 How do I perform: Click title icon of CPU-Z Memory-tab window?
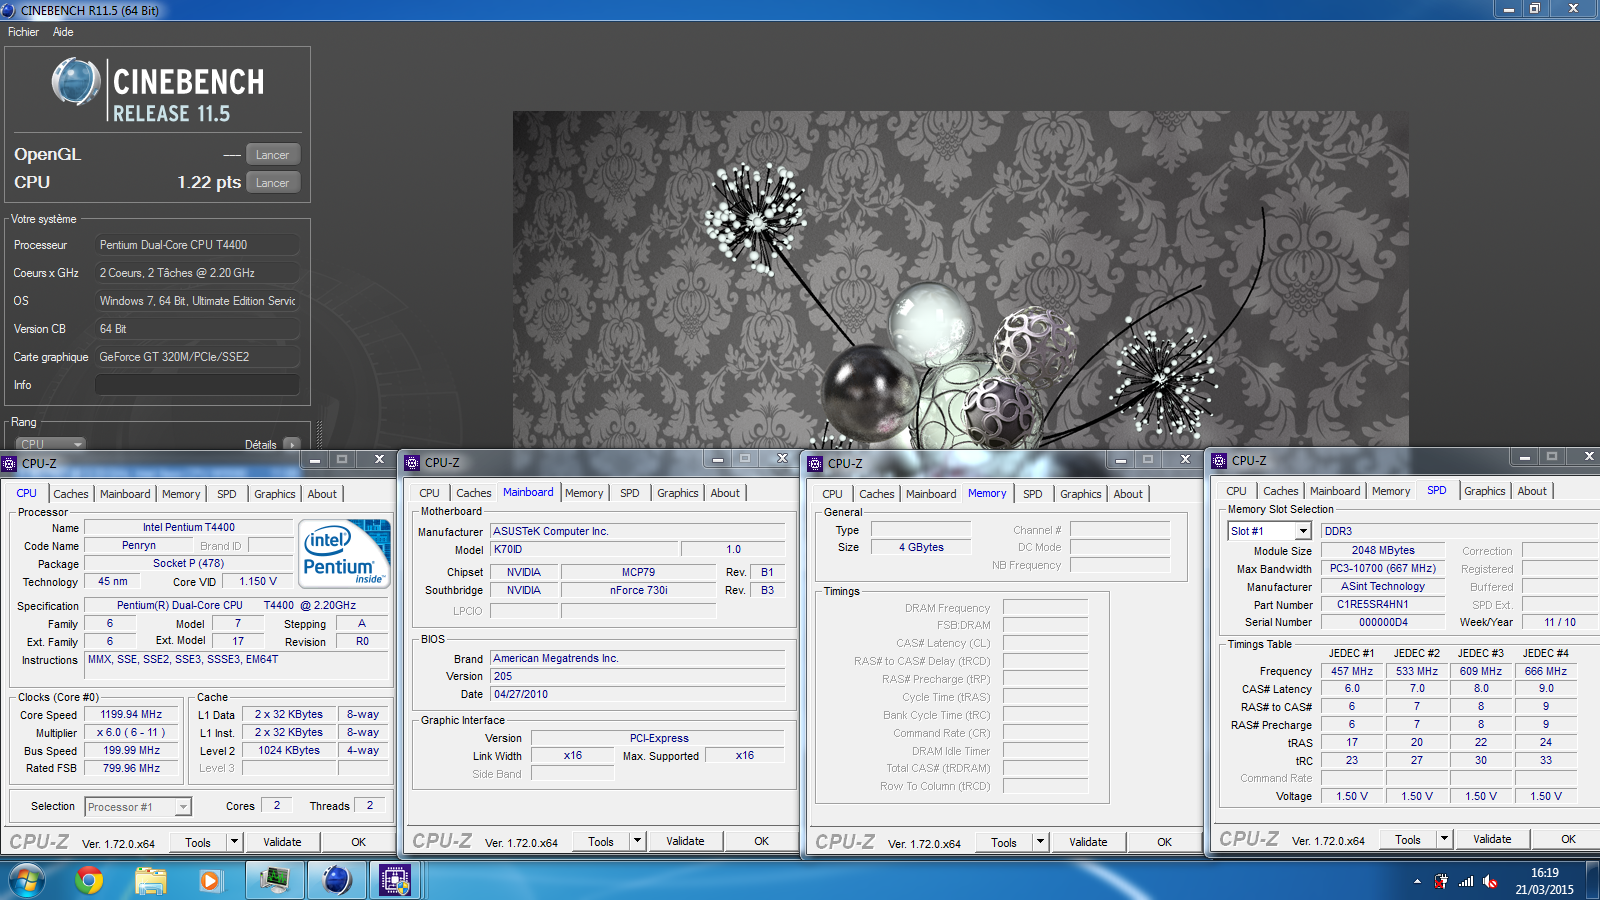(x=815, y=464)
